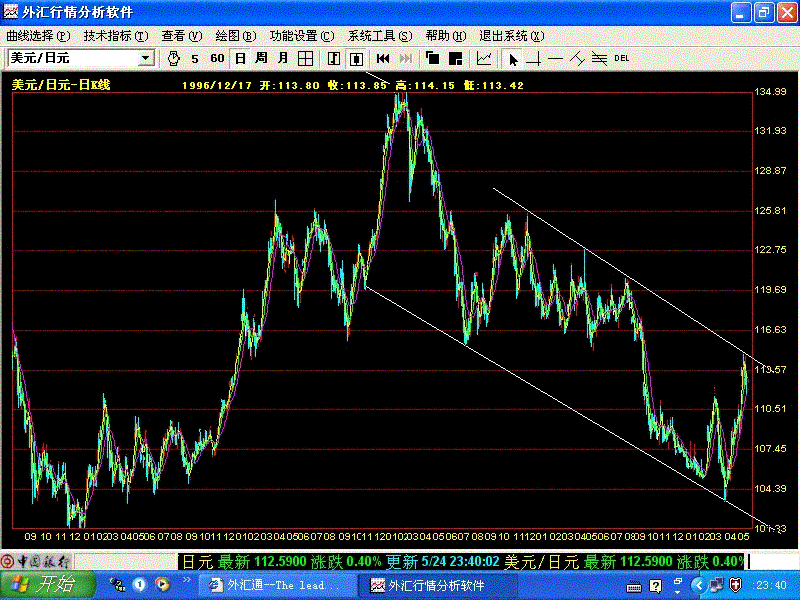The width and height of the screenshot is (800, 600).
Task: Open the 功能设置(C) menu
Action: tap(302, 36)
